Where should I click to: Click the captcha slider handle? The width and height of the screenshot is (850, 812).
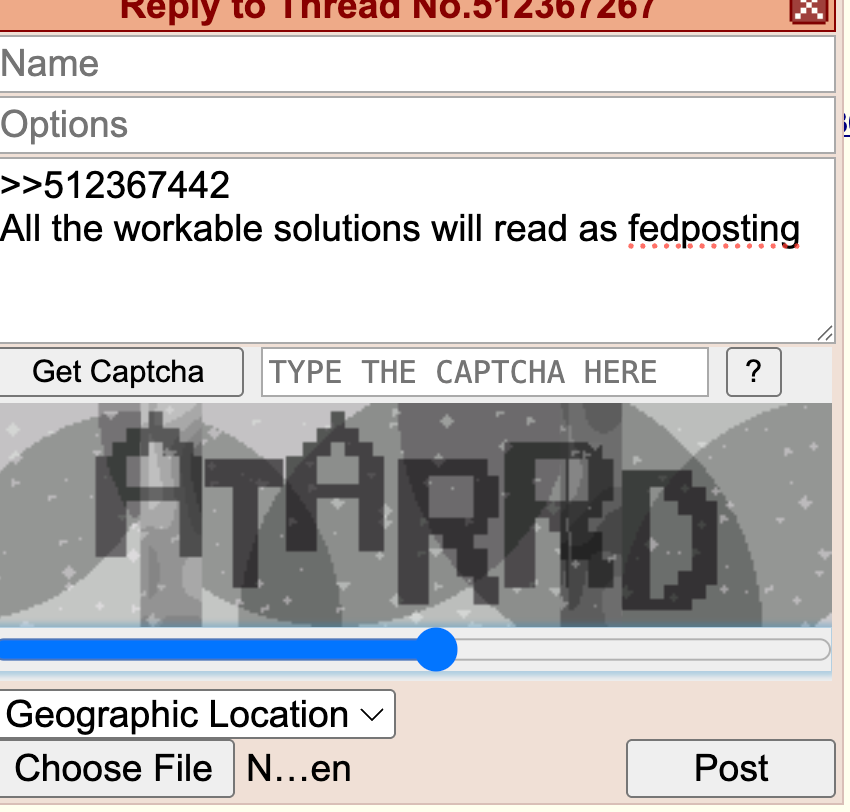tap(436, 649)
